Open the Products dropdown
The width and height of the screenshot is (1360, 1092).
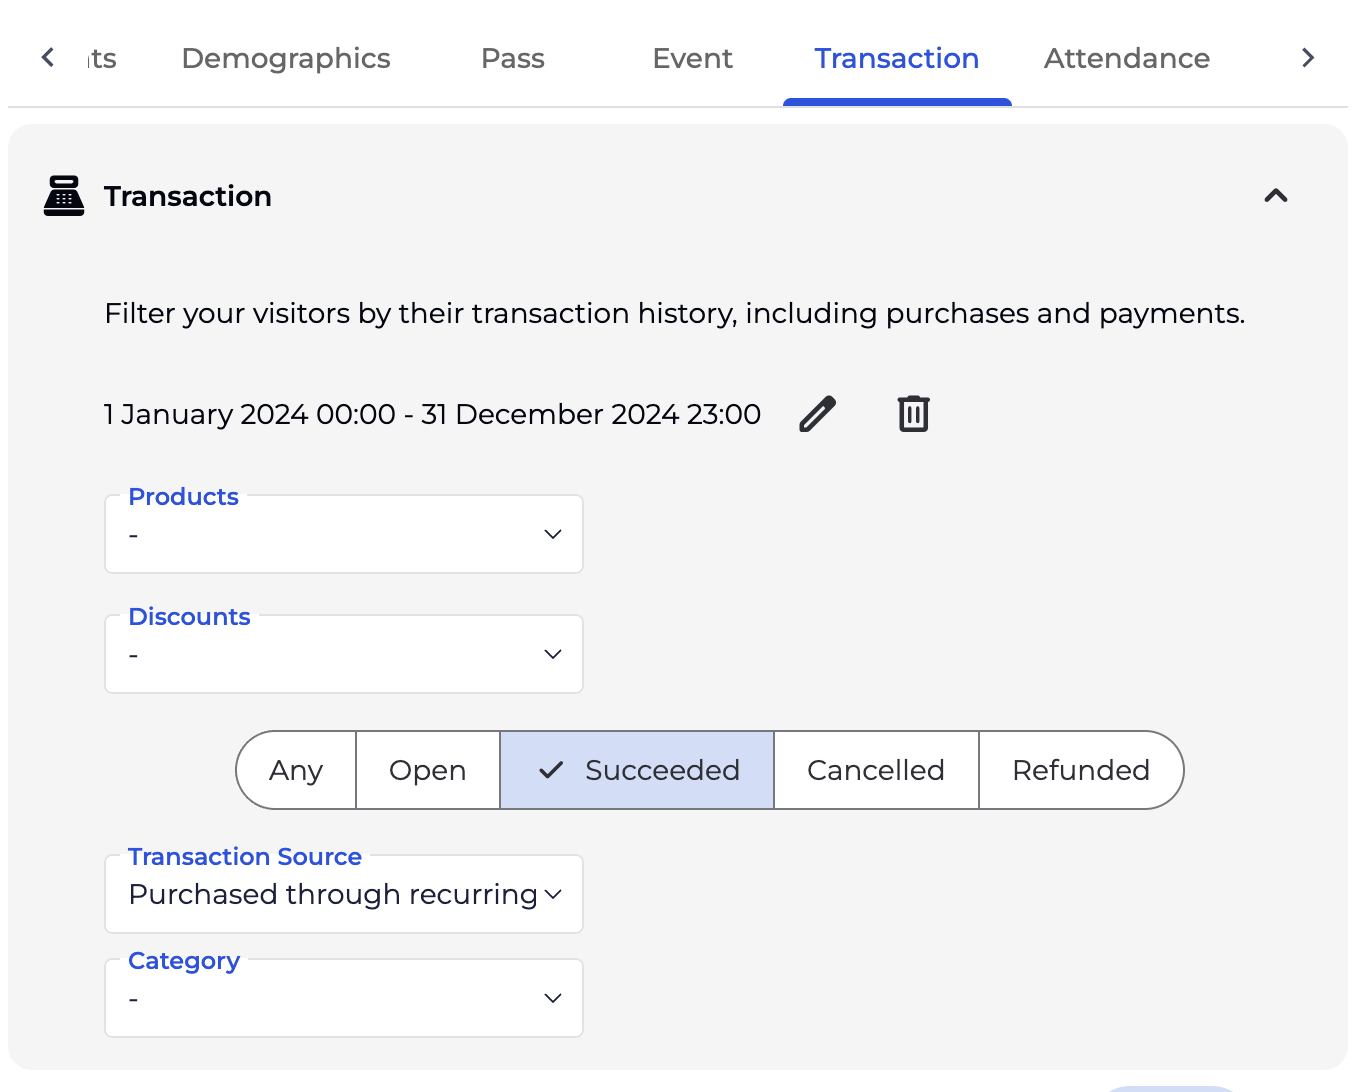coord(344,534)
